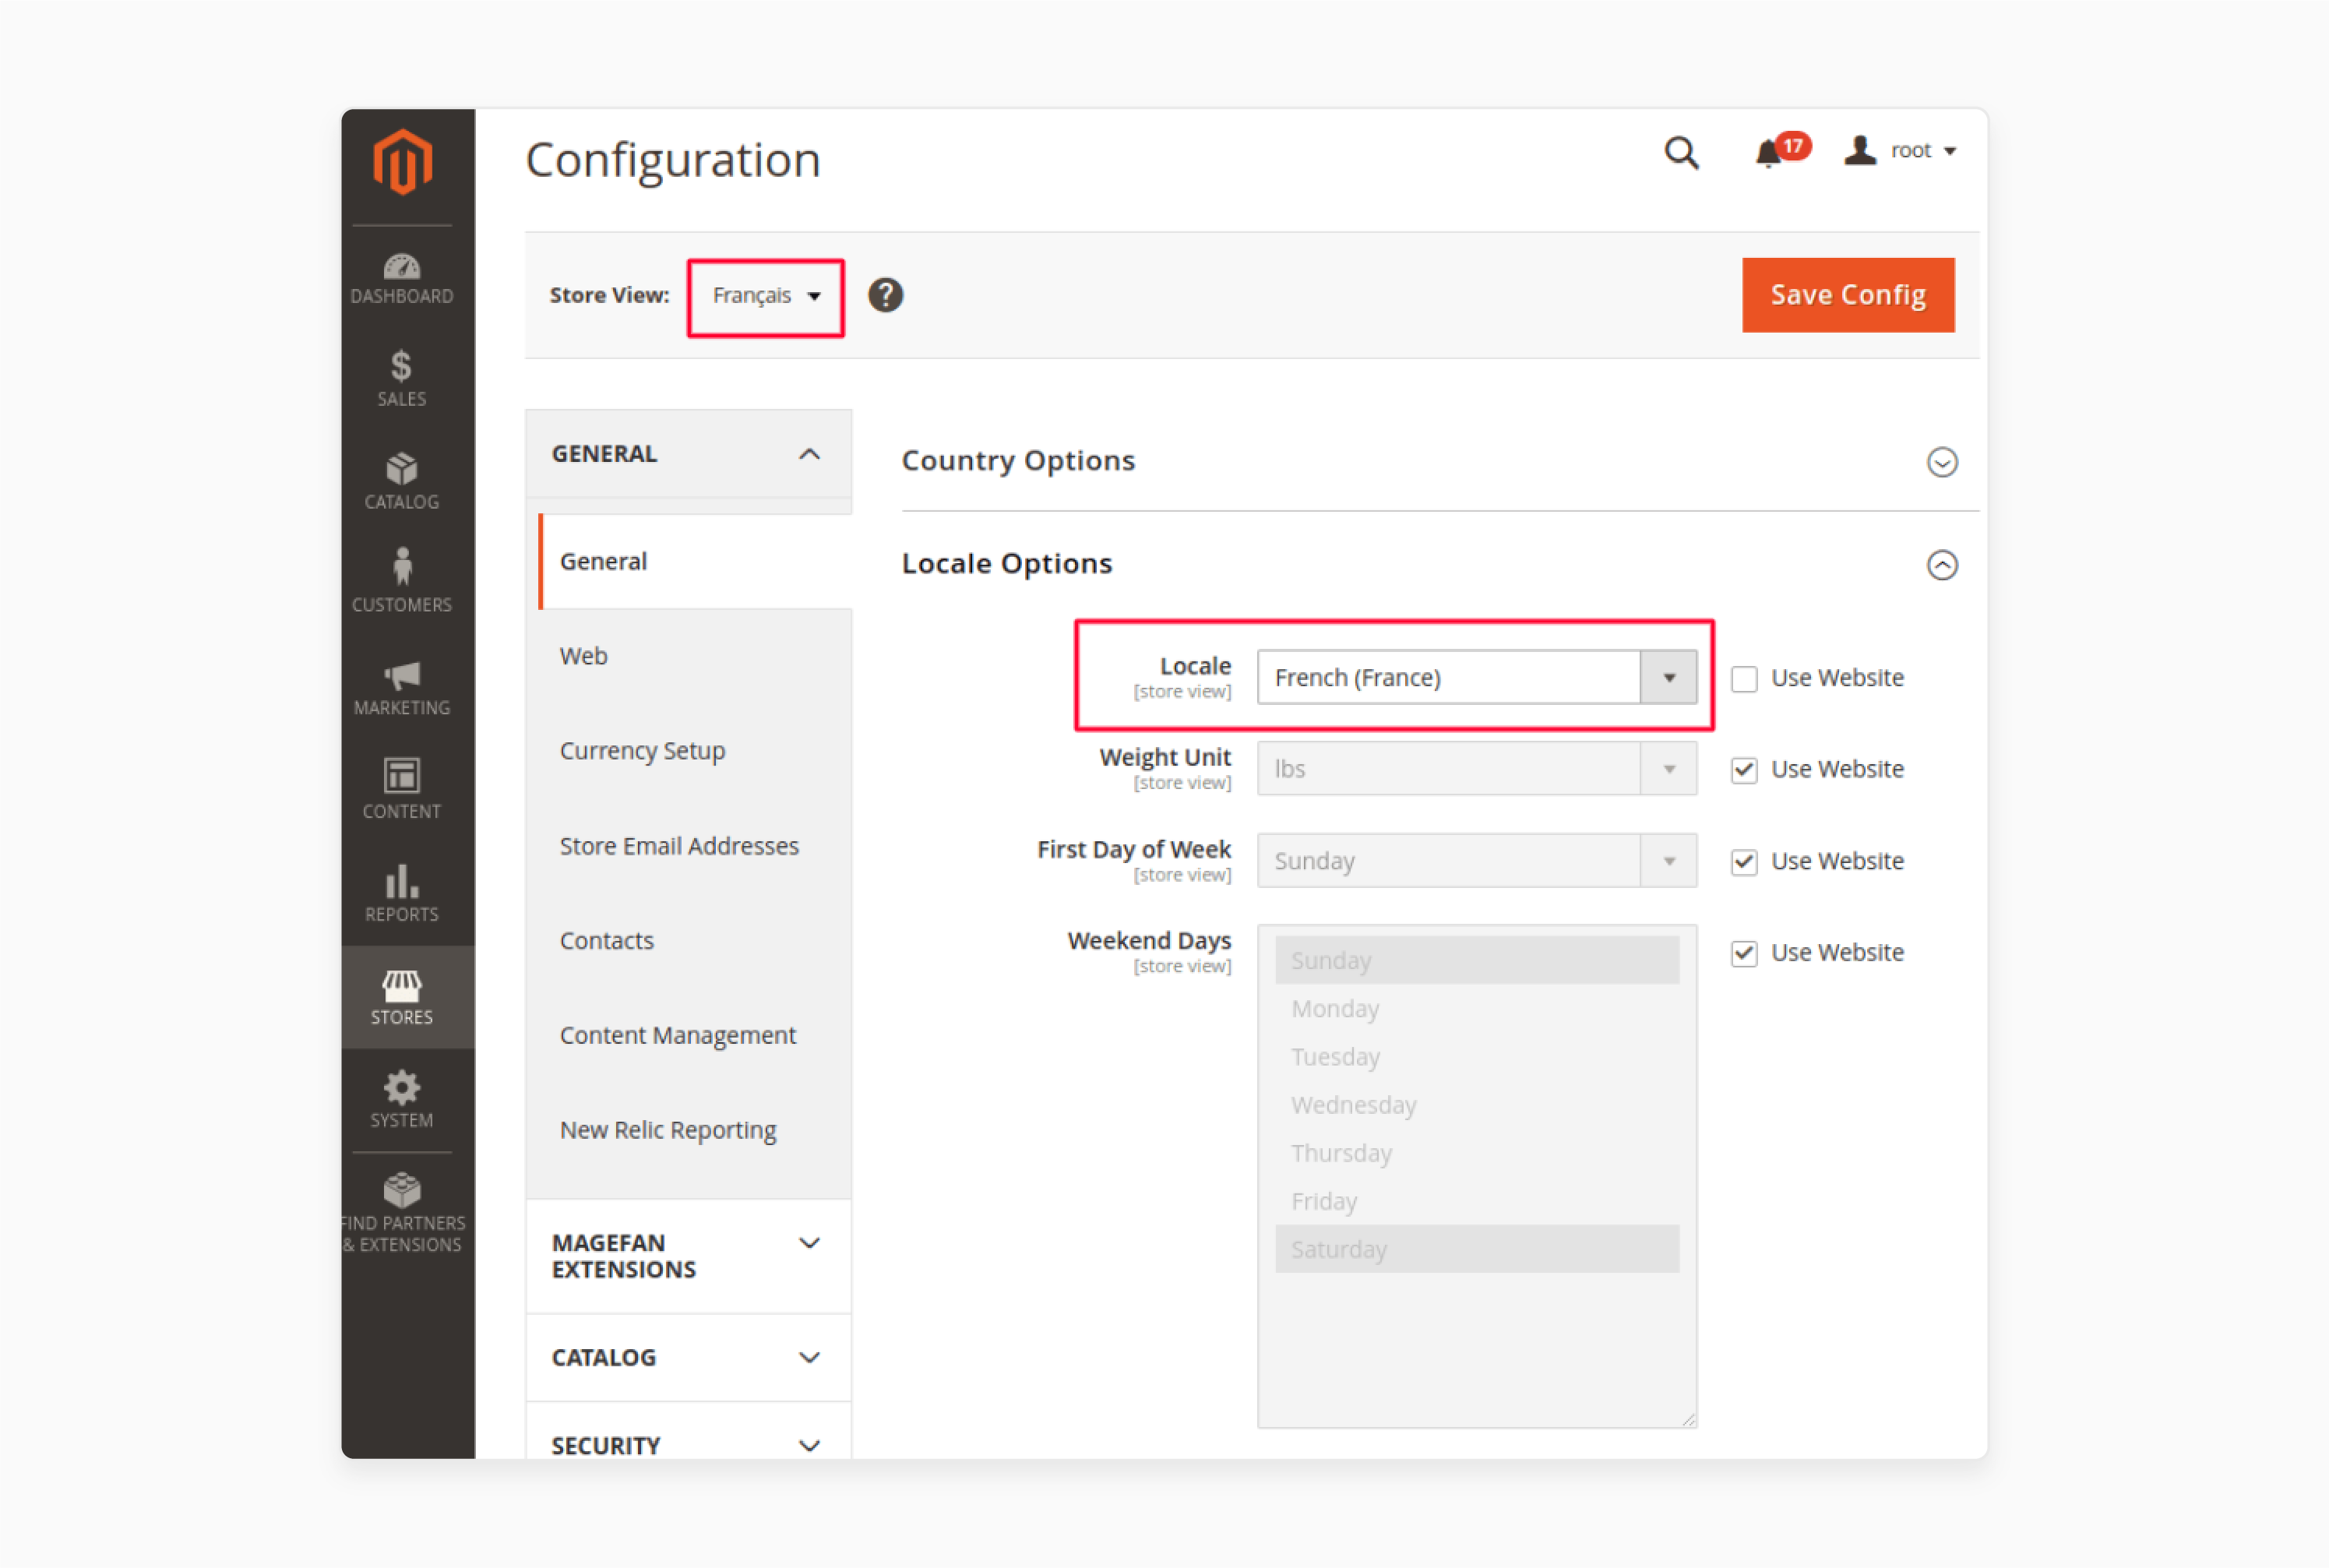
Task: Expand the CATALOG configuration section
Action: 688,1357
